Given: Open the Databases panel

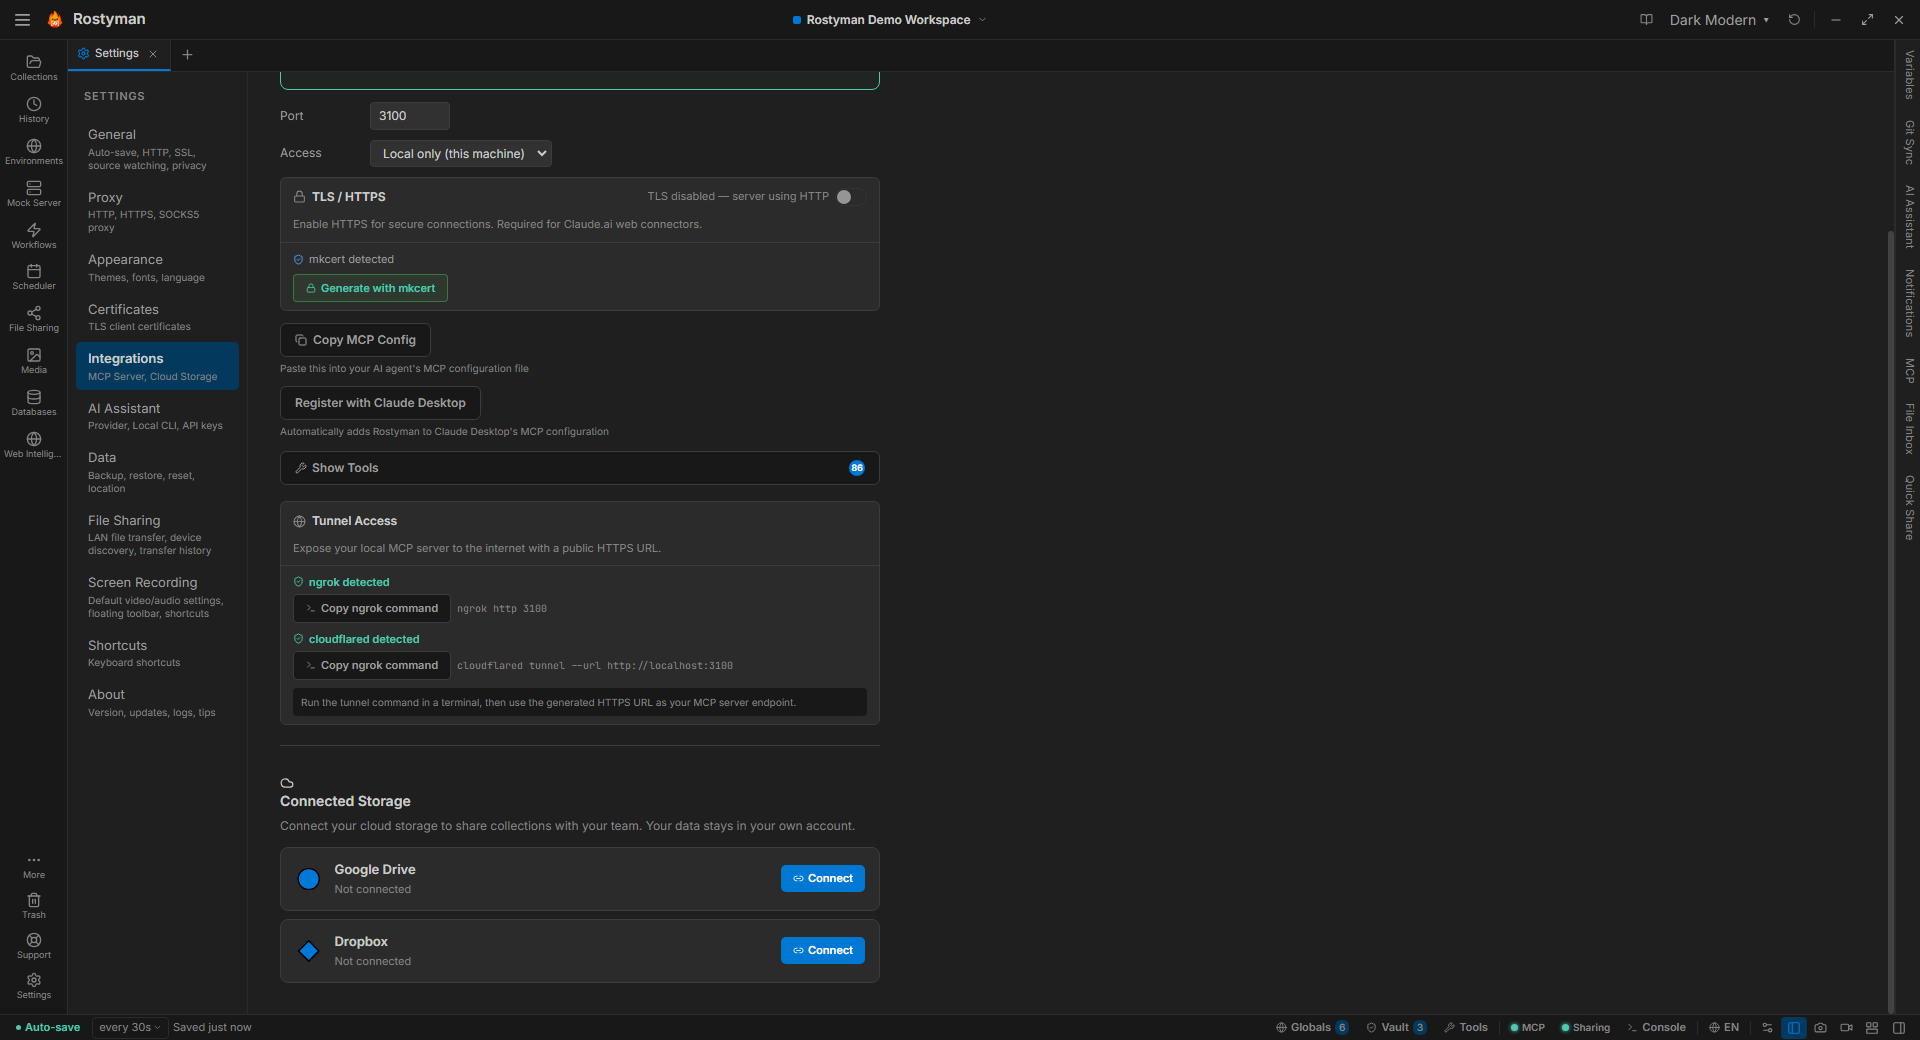Looking at the screenshot, I should click(x=33, y=403).
